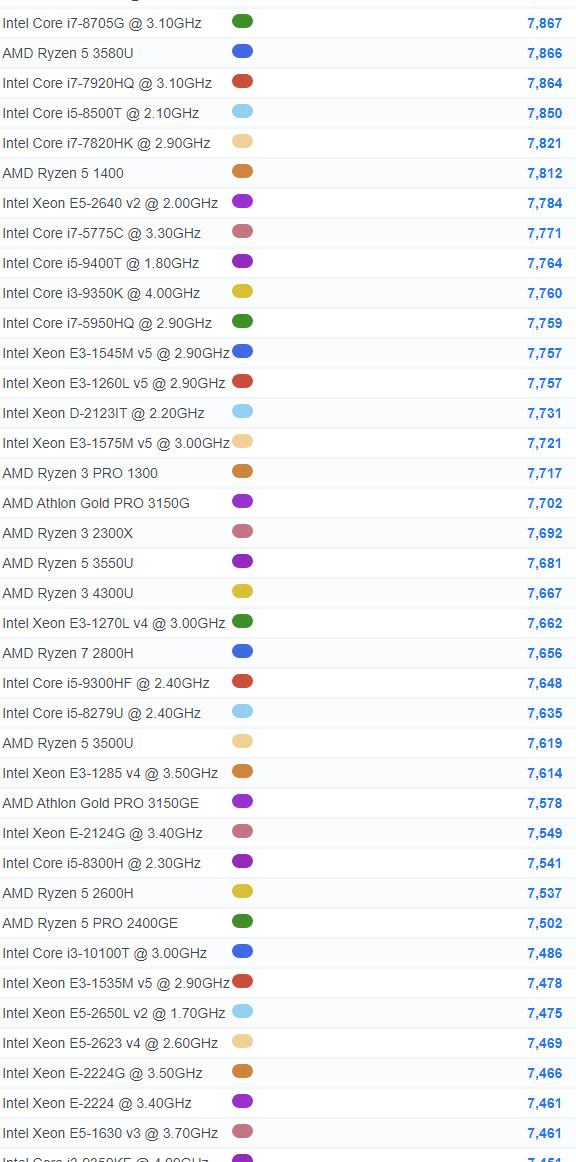Open Intel Core i5-8300H @ 2.30GHz link
Screen dimensions: 576x1162
point(102,863)
